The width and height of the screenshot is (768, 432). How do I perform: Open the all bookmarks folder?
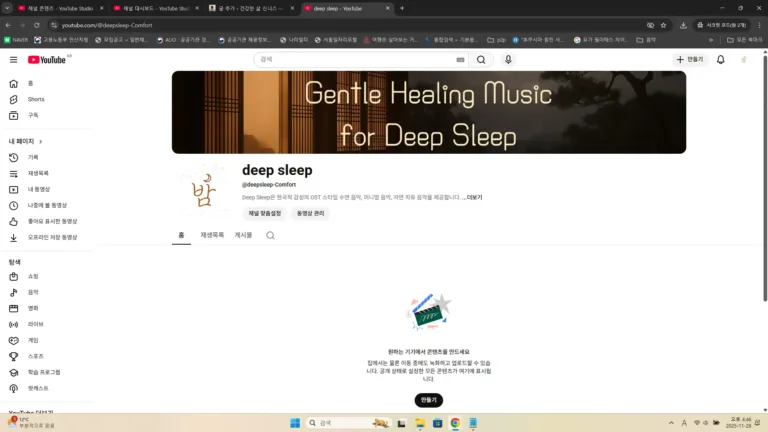[744, 40]
